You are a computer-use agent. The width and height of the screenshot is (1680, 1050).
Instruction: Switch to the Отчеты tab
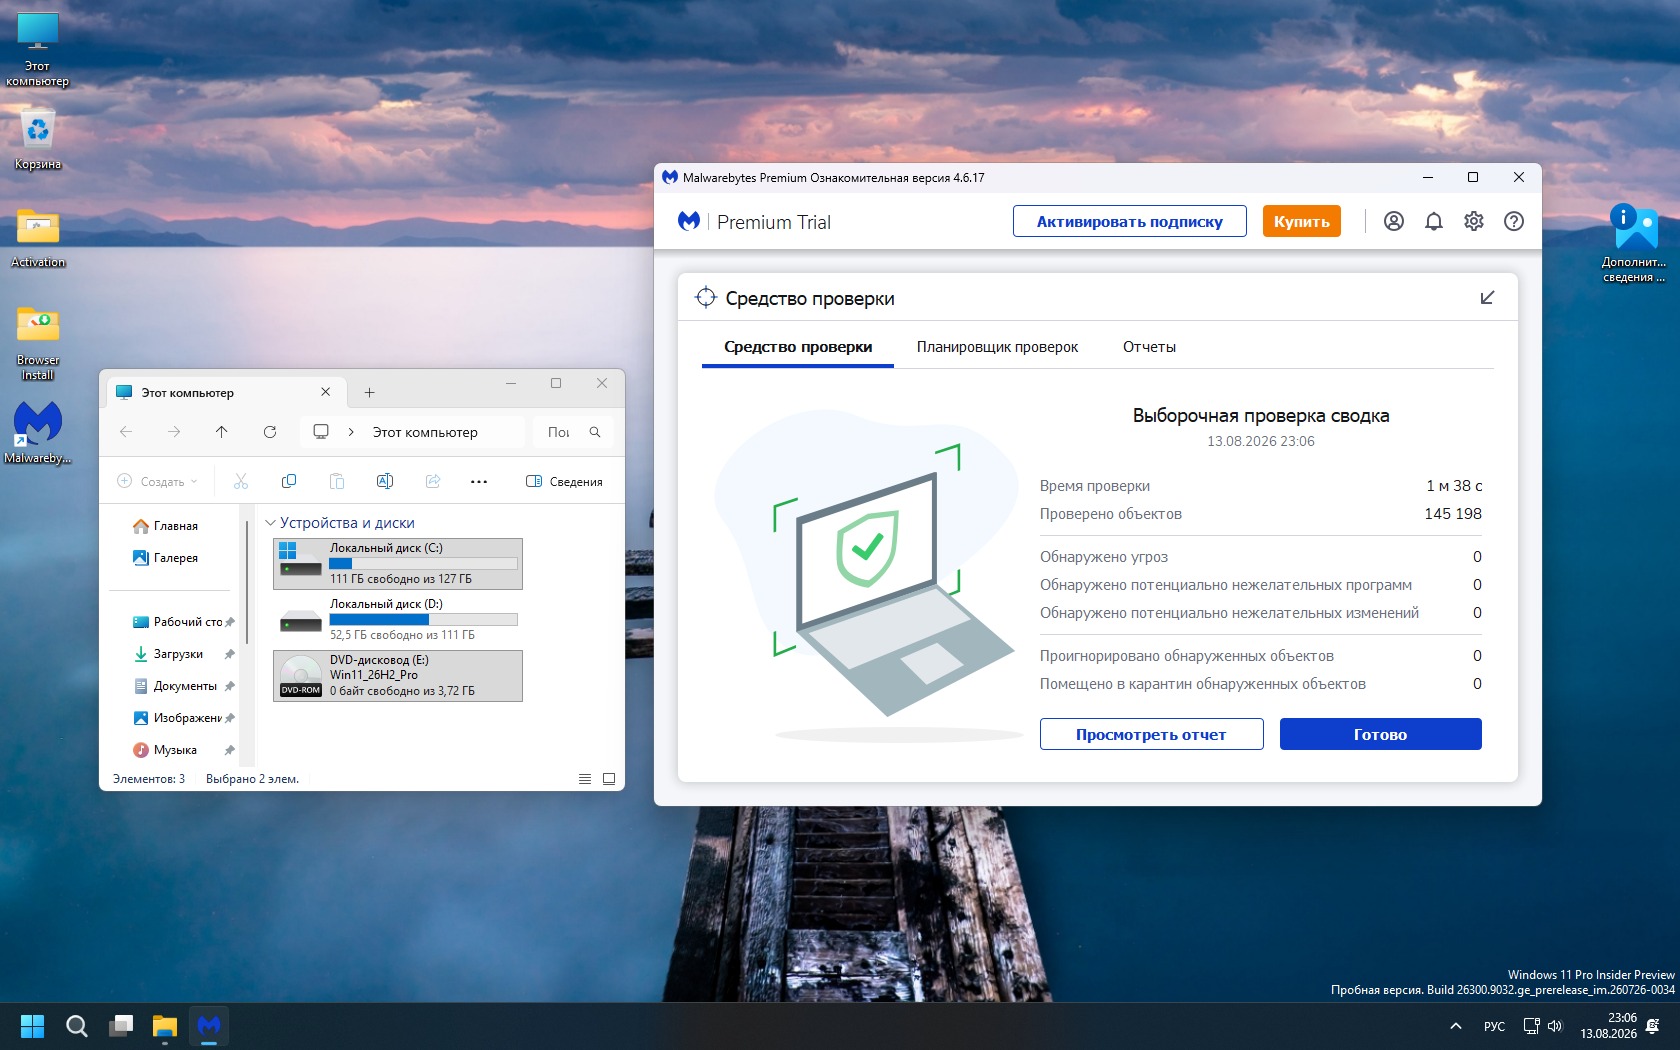tap(1149, 347)
